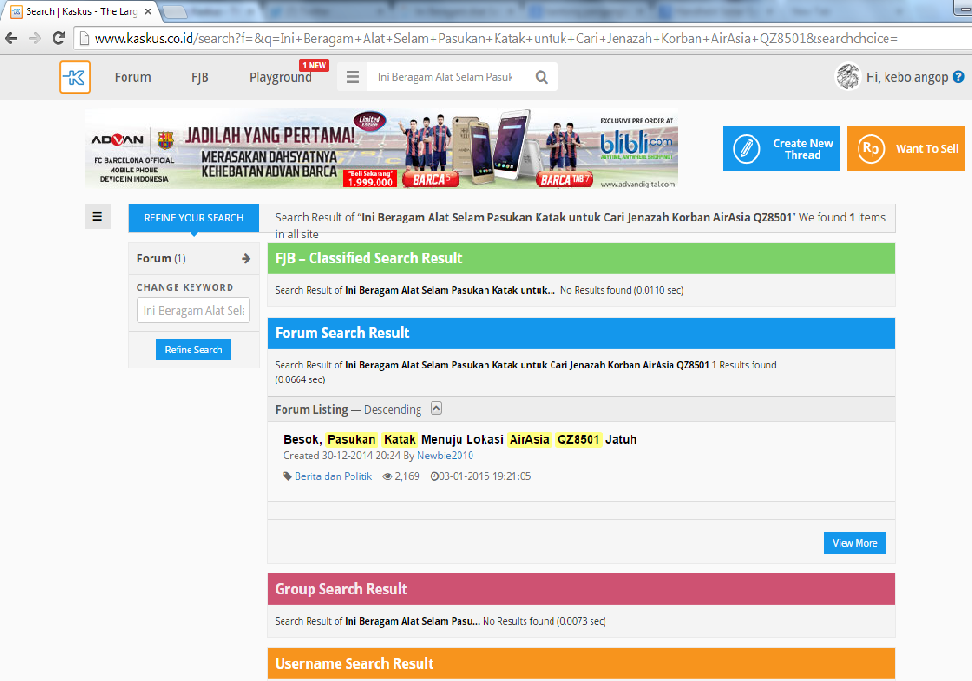The height and width of the screenshot is (681, 972).
Task: Open thread 'Besok, Pasukan Katak Menuju Lokasi'
Action: (459, 439)
